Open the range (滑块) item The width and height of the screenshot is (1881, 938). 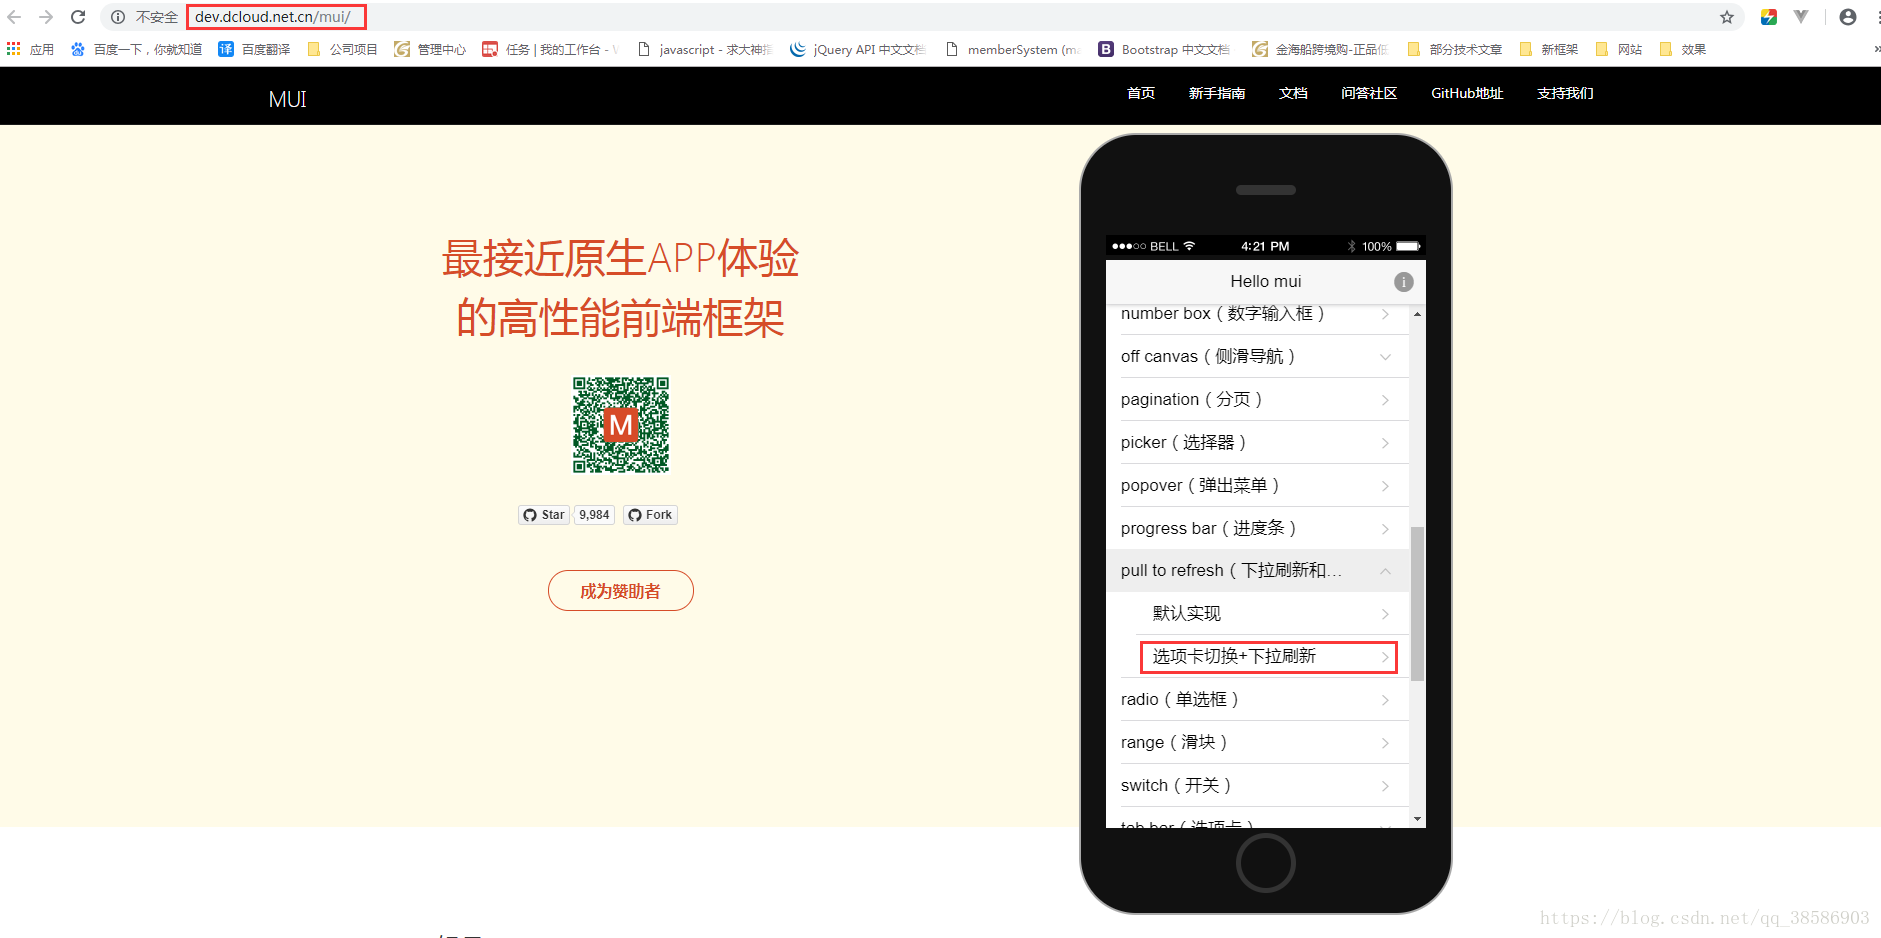coord(1257,742)
